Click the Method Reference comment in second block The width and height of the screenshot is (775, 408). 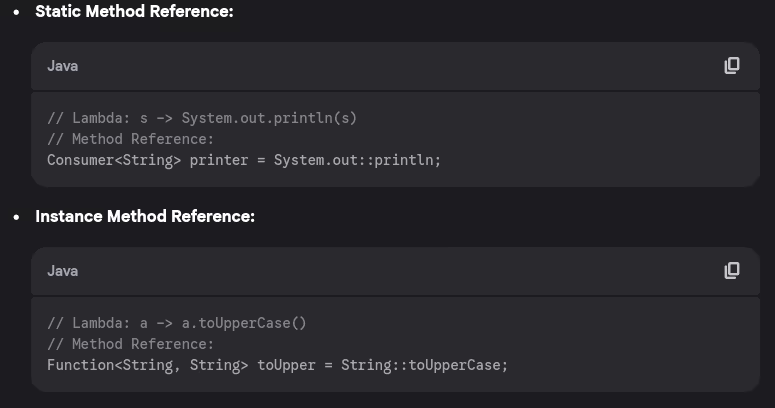click(130, 344)
